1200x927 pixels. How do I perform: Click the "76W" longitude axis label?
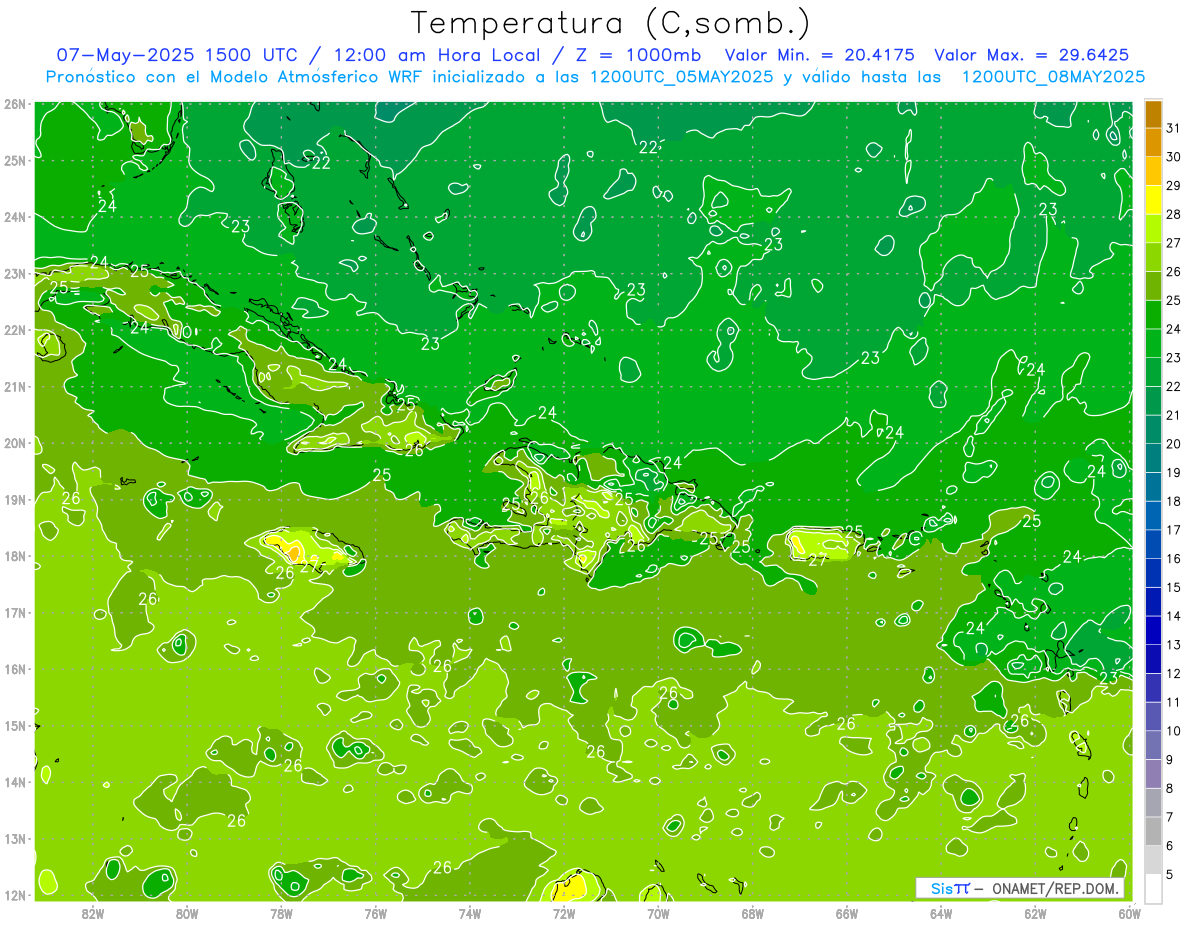pos(375,913)
